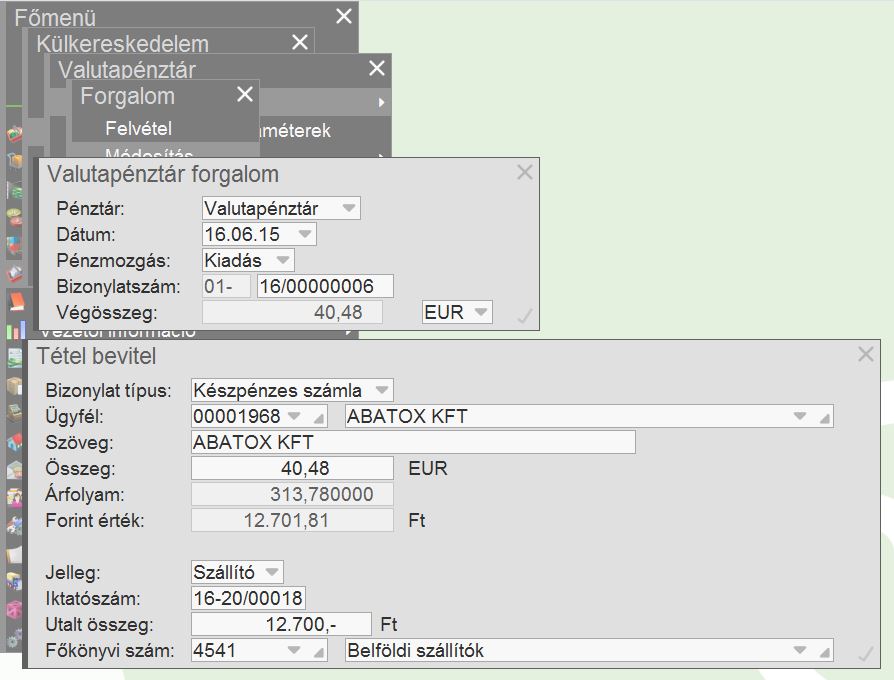Open the Főkönyvi szám 4541 dropdown arrow
The image size is (894, 680).
(294, 649)
